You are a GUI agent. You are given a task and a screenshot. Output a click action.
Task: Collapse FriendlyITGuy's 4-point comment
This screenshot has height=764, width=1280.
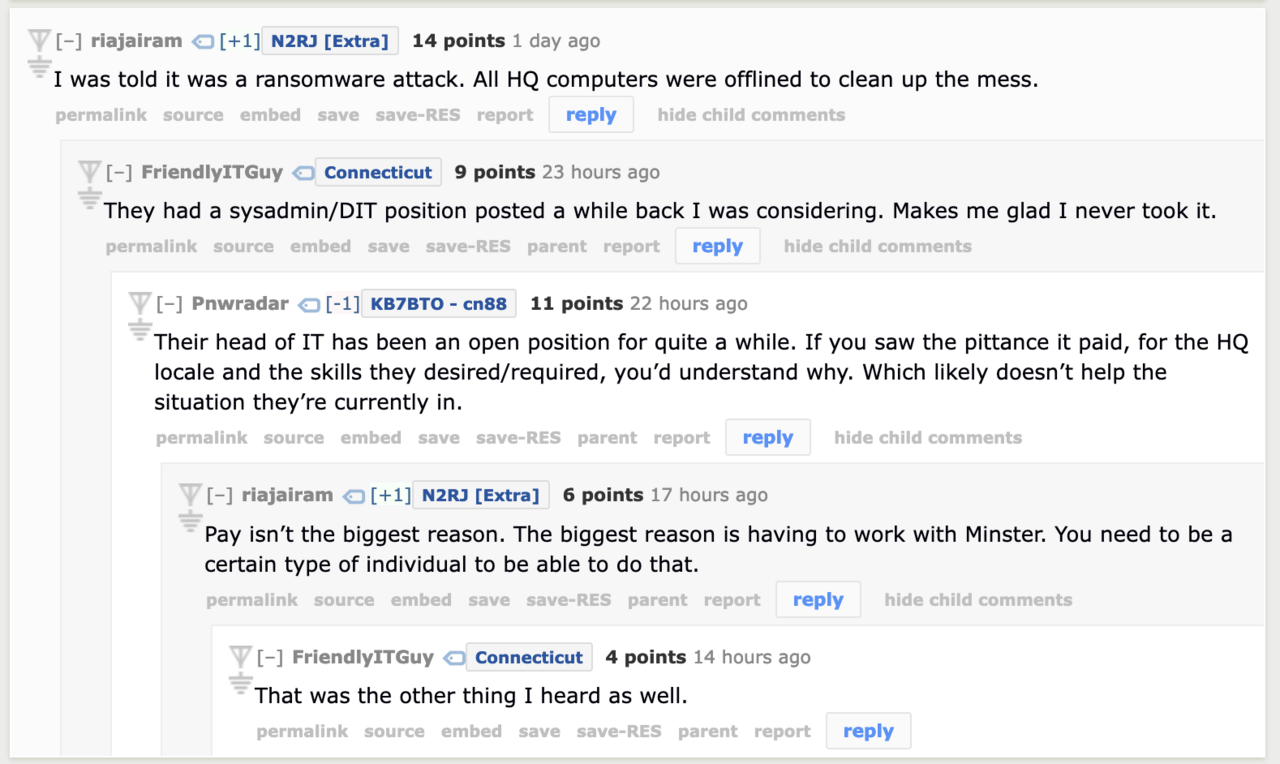point(270,658)
